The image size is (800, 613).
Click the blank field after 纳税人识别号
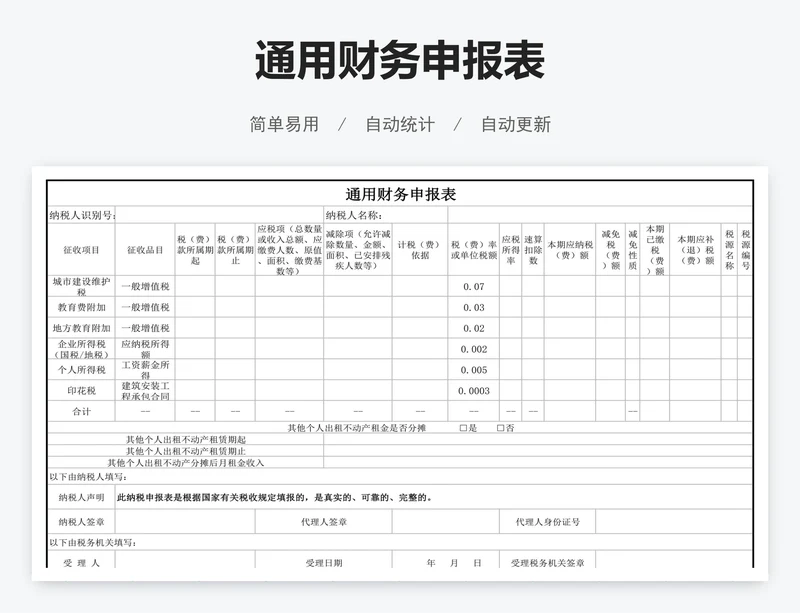[x=219, y=215]
